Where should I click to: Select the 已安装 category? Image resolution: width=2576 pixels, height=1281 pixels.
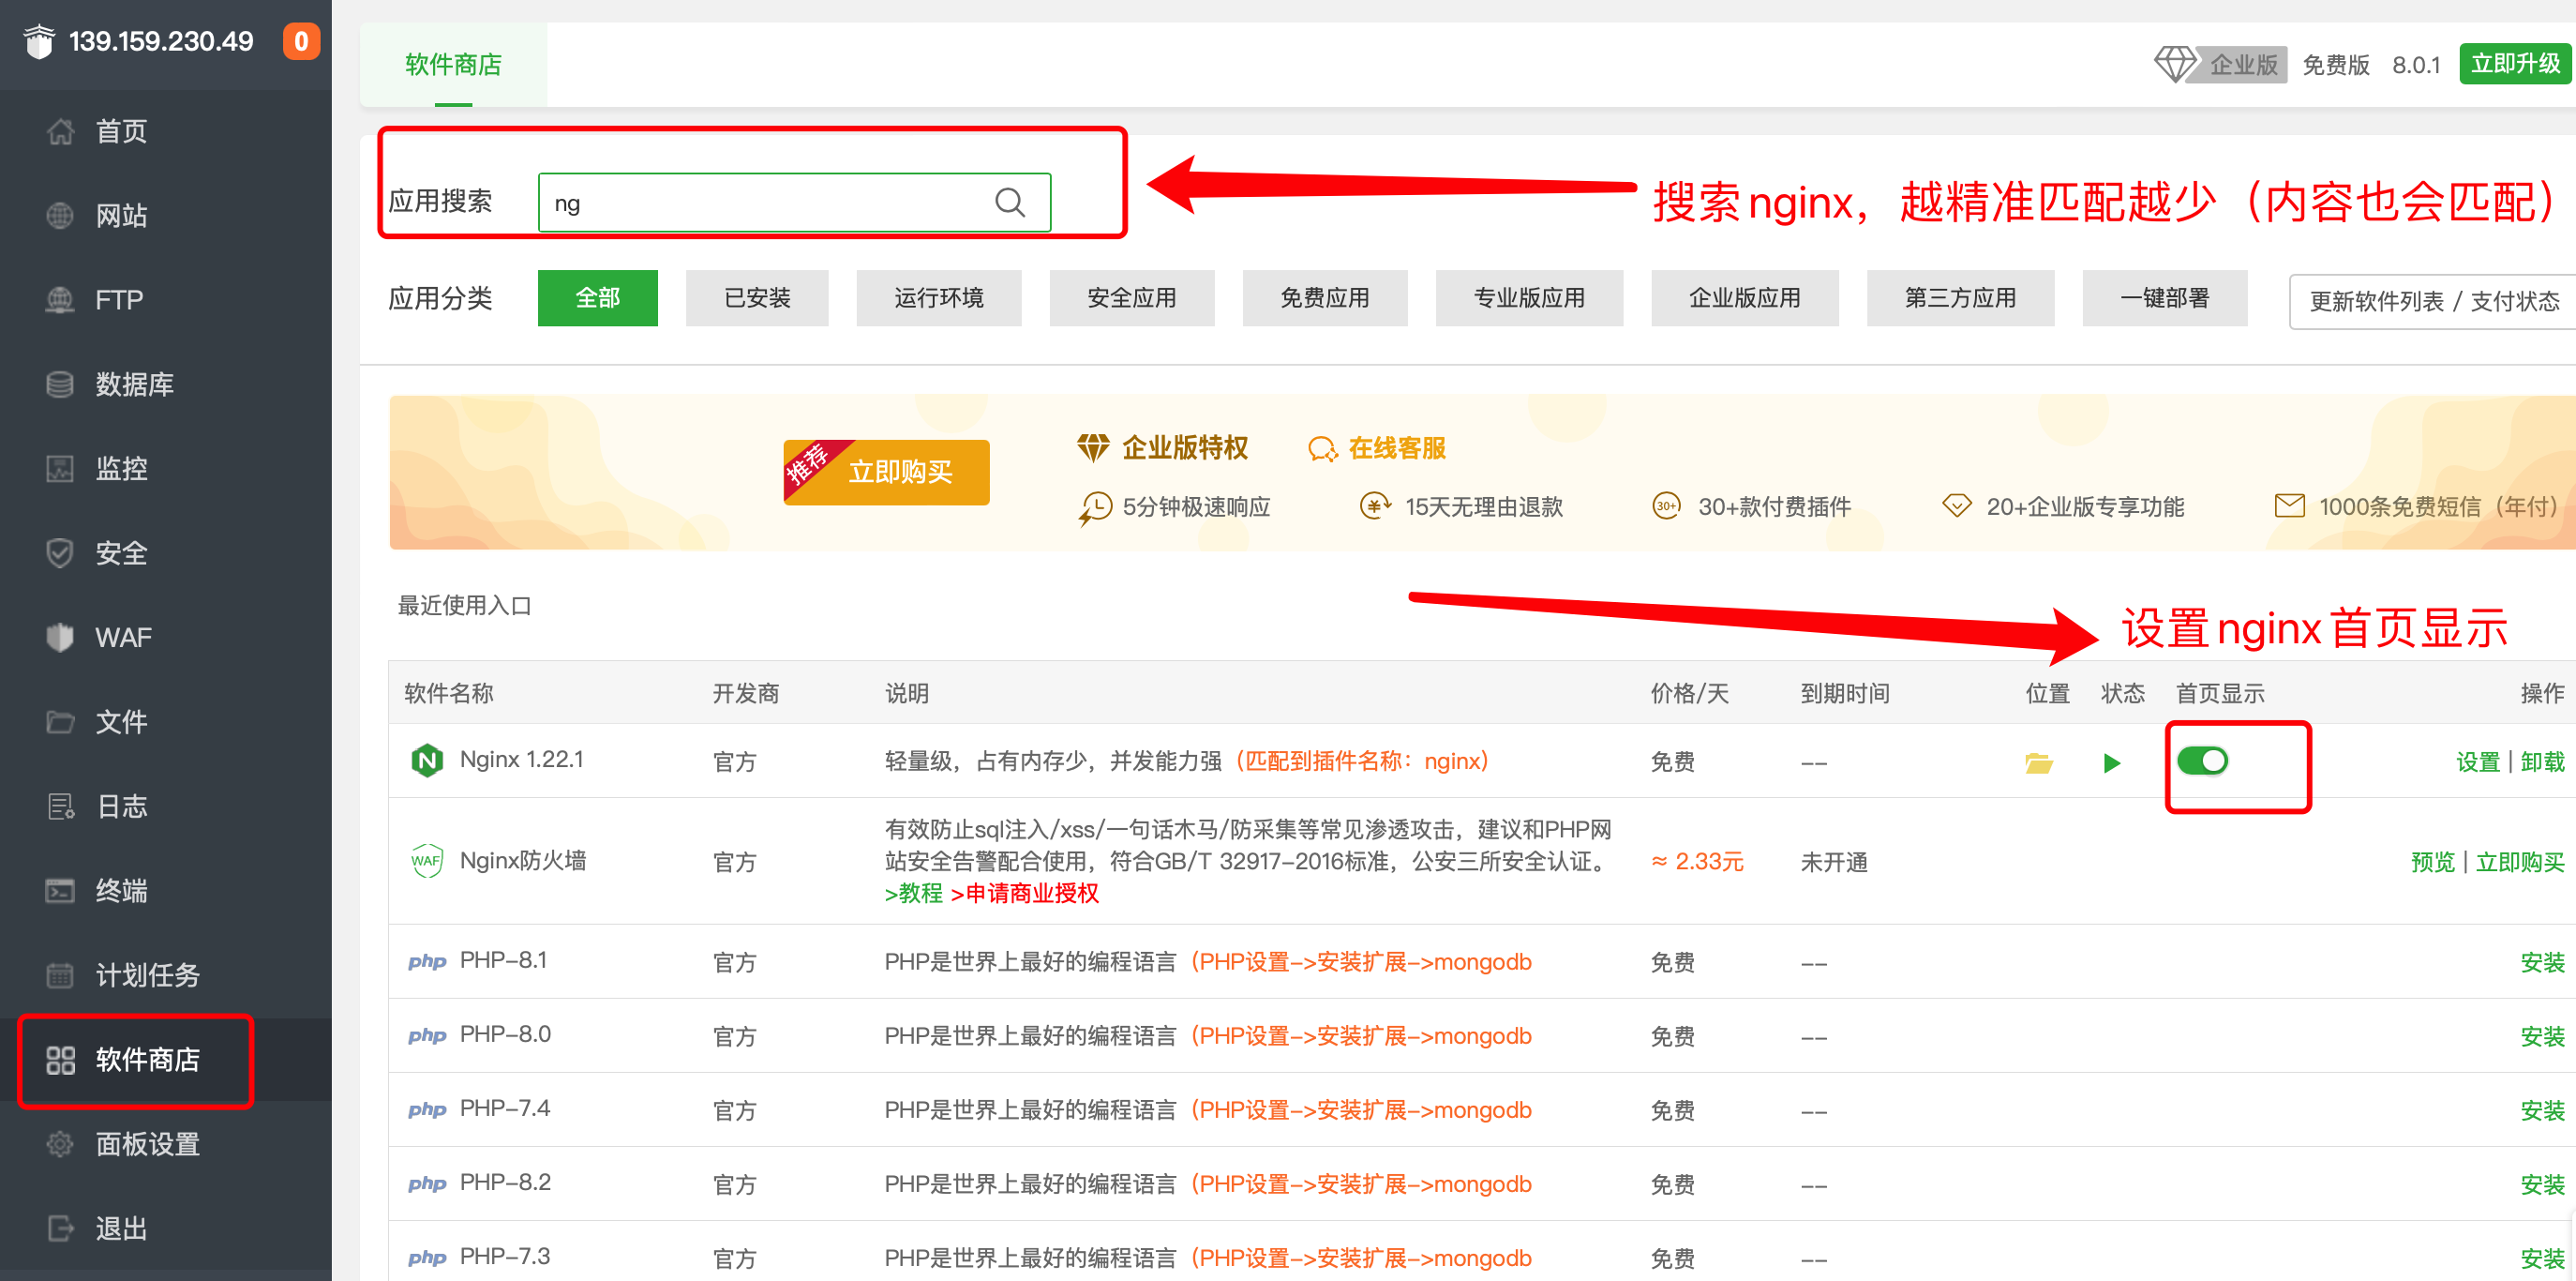(x=757, y=298)
